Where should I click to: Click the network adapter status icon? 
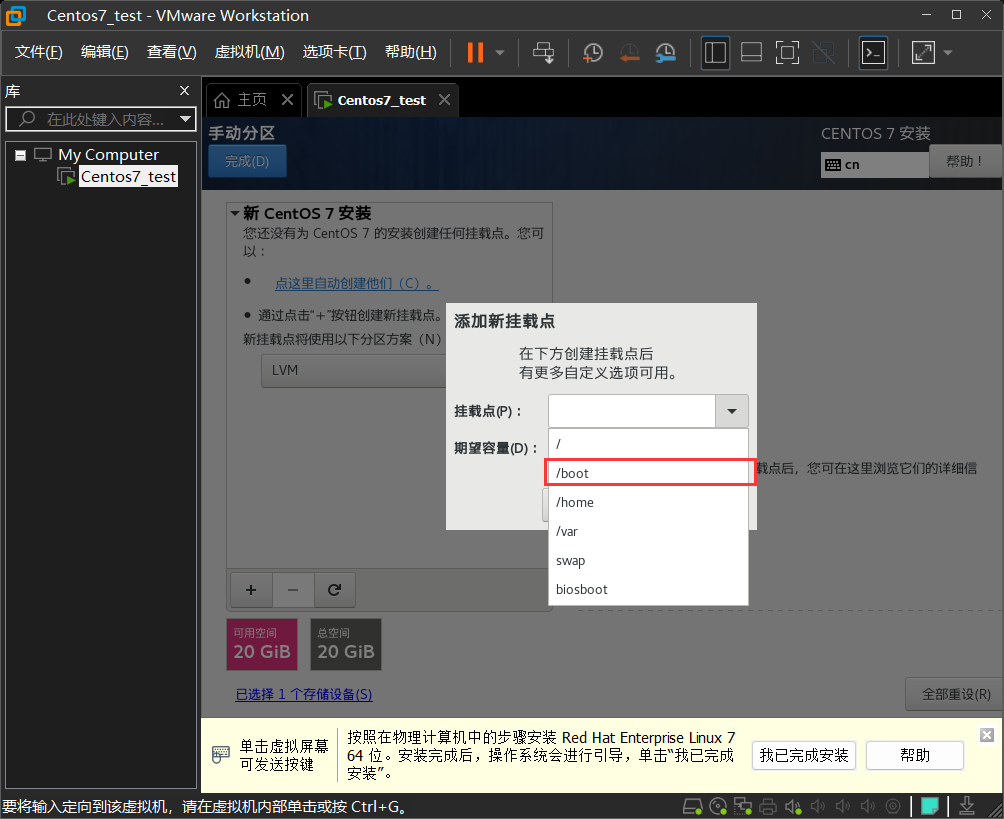click(x=743, y=806)
